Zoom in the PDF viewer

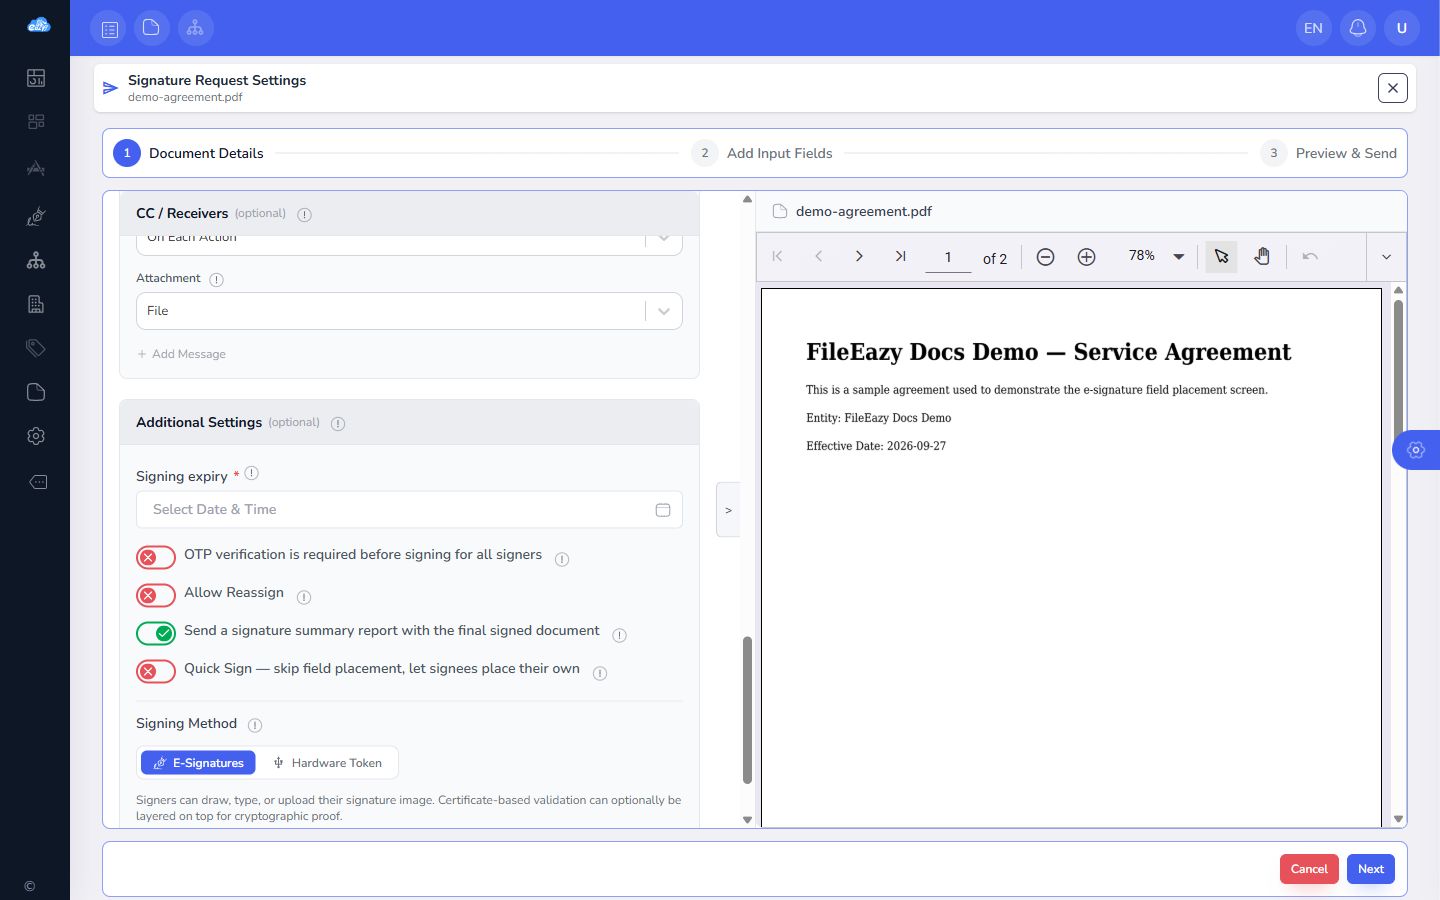(1086, 257)
